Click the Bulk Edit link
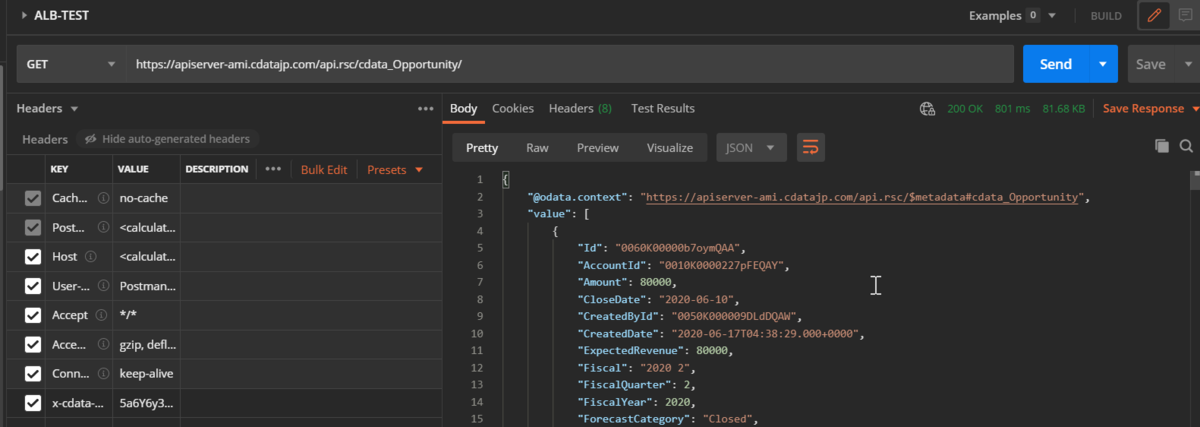This screenshot has height=427, width=1200. pyautogui.click(x=324, y=169)
